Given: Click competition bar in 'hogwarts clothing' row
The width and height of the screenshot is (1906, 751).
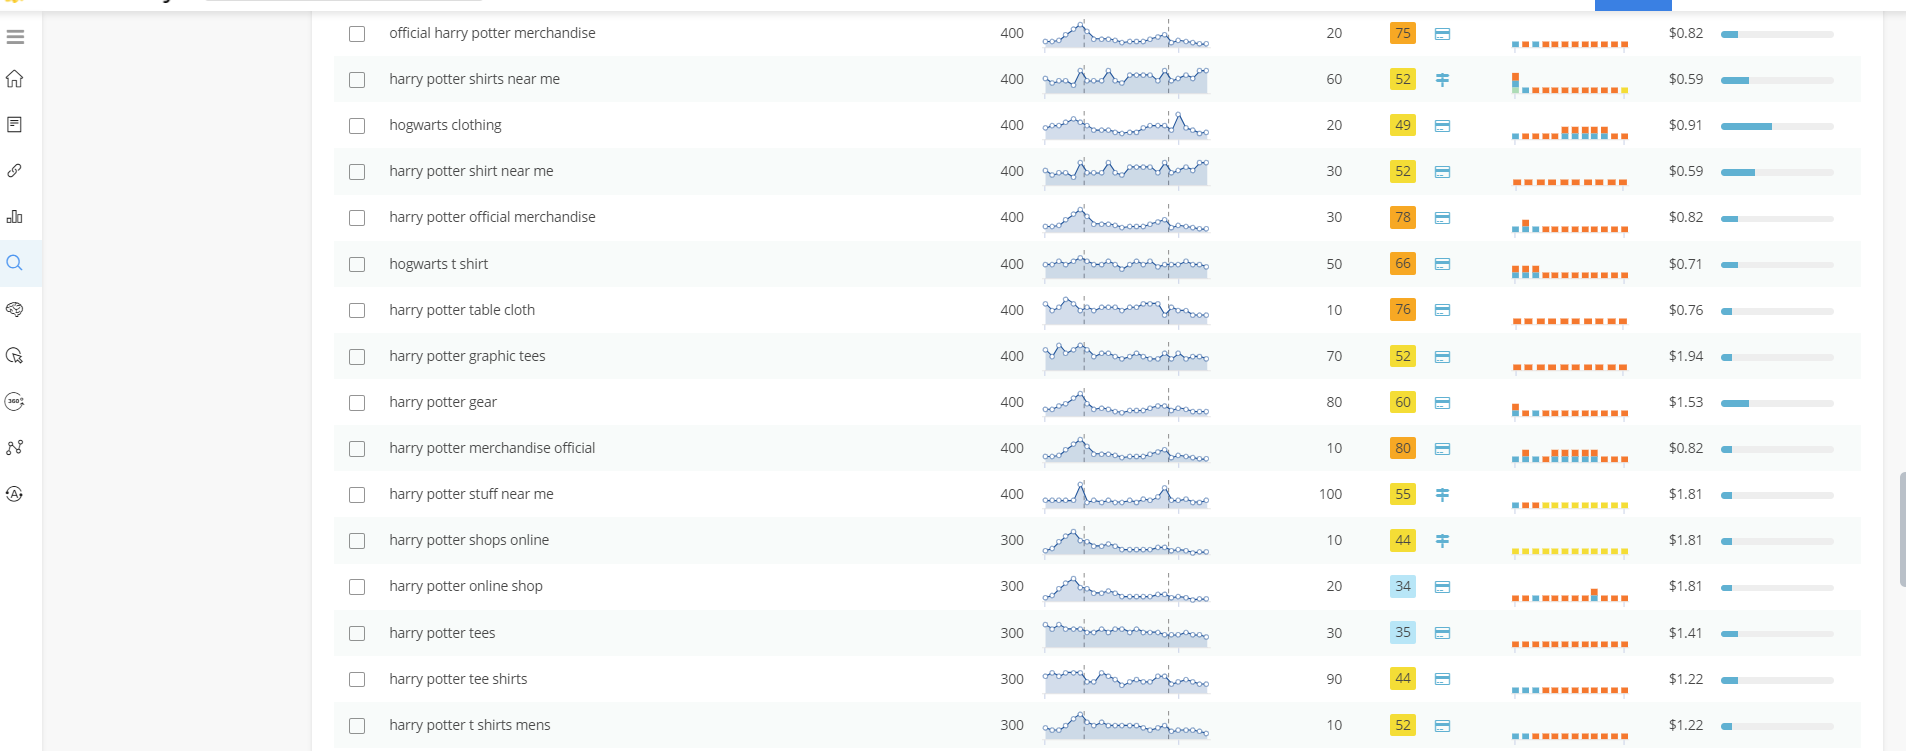Looking at the screenshot, I should (x=1776, y=126).
